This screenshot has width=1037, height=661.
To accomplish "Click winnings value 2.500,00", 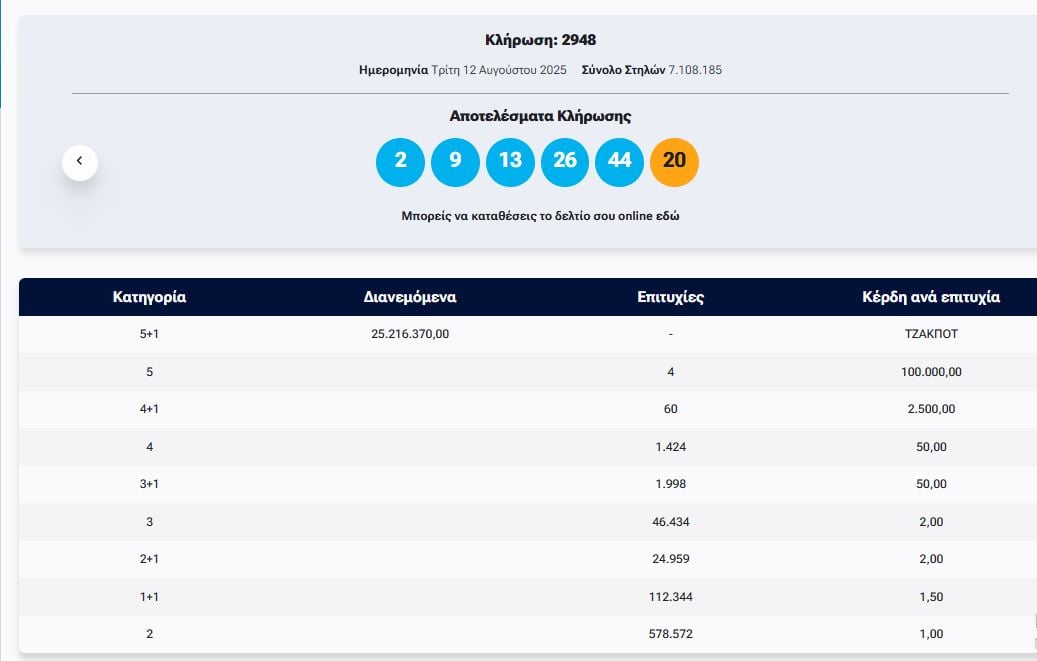I will coord(931,409).
